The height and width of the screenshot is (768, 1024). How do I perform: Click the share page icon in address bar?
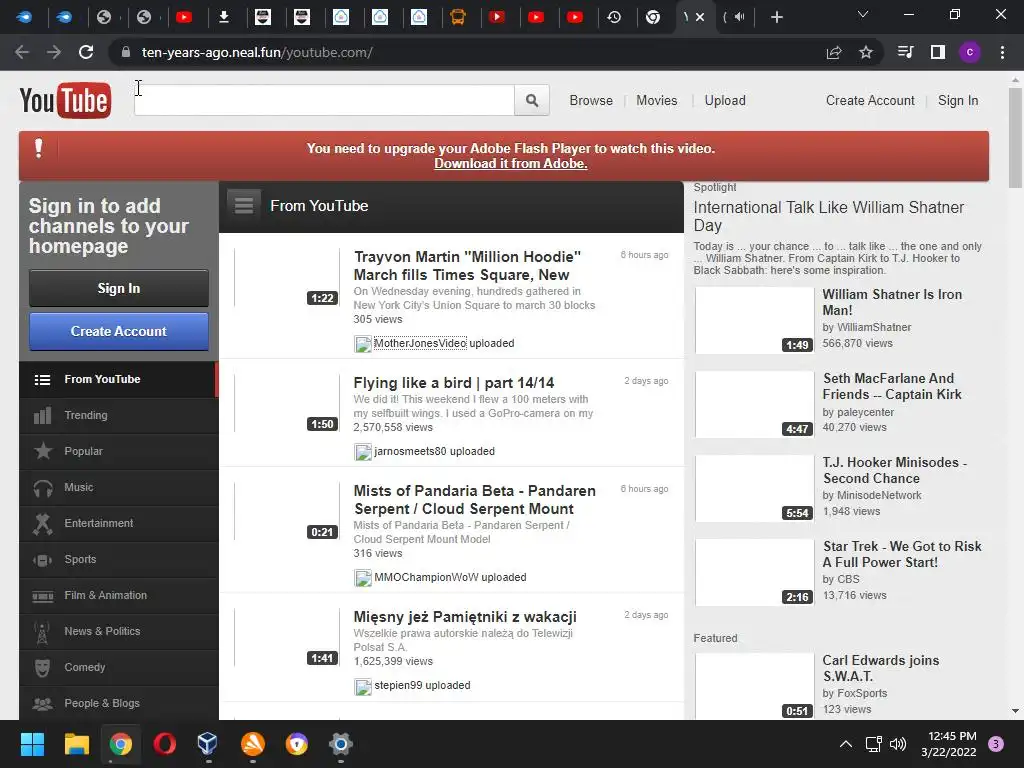click(834, 52)
